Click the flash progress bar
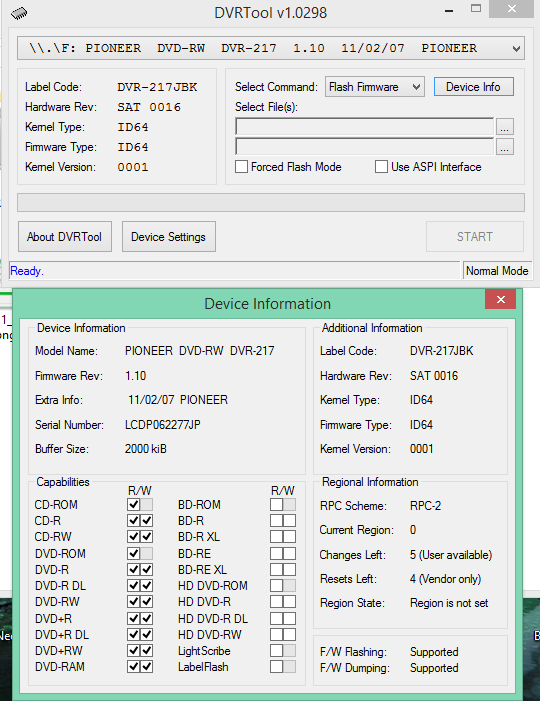This screenshot has height=701, width=540. (271, 203)
